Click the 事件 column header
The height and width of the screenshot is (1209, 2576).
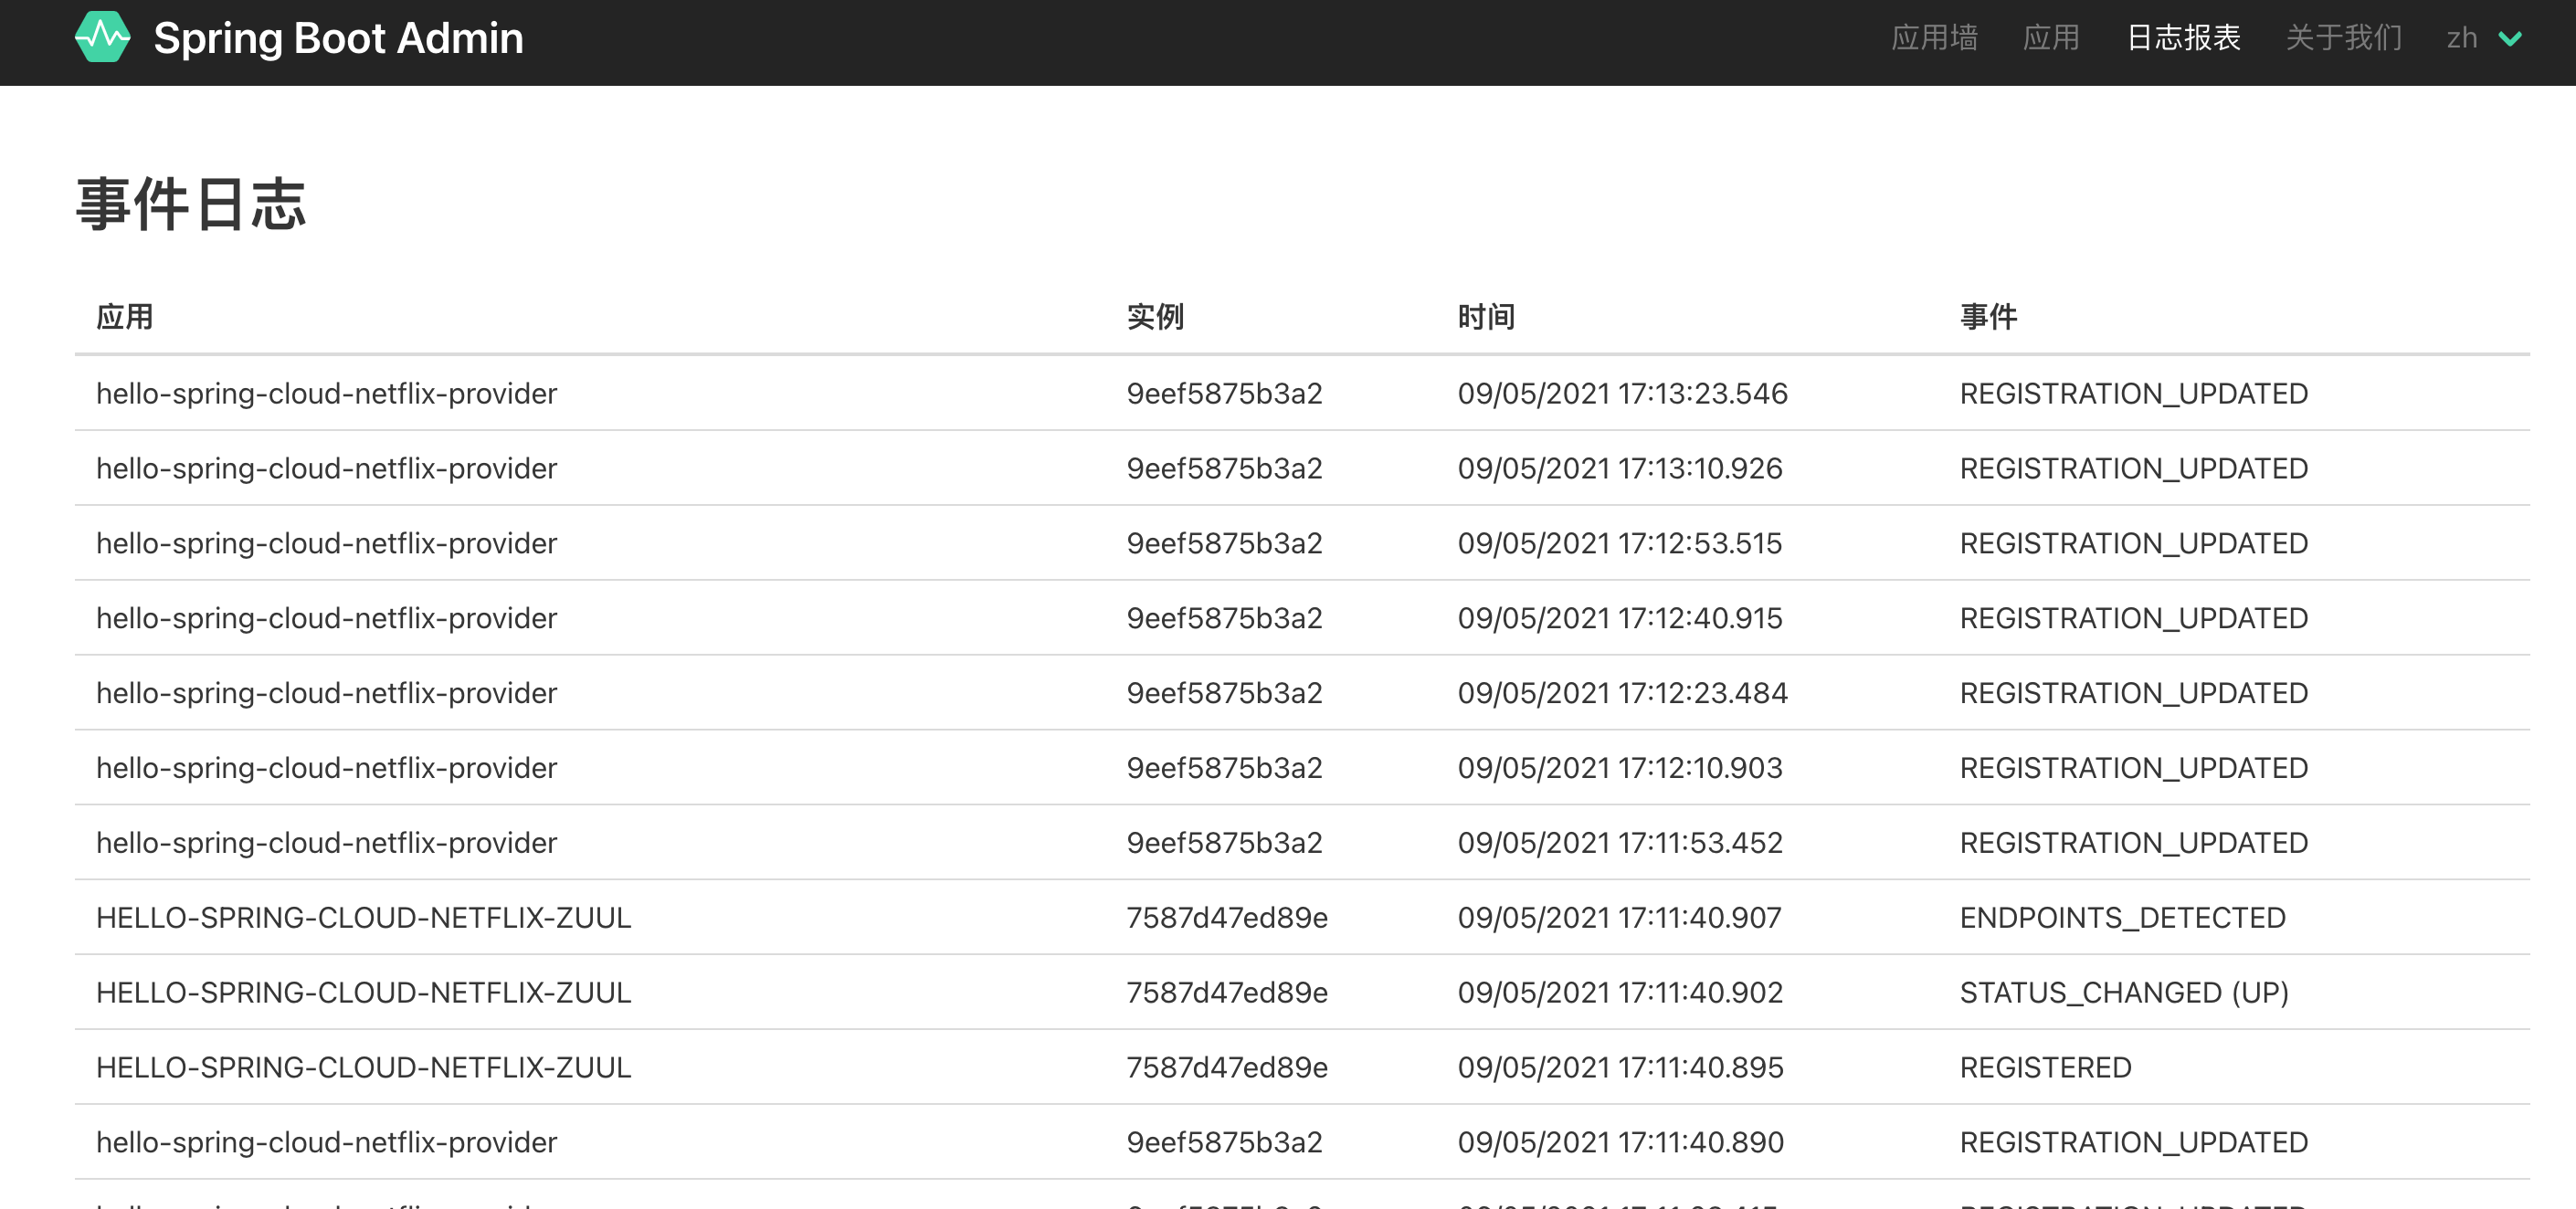[x=1988, y=317]
